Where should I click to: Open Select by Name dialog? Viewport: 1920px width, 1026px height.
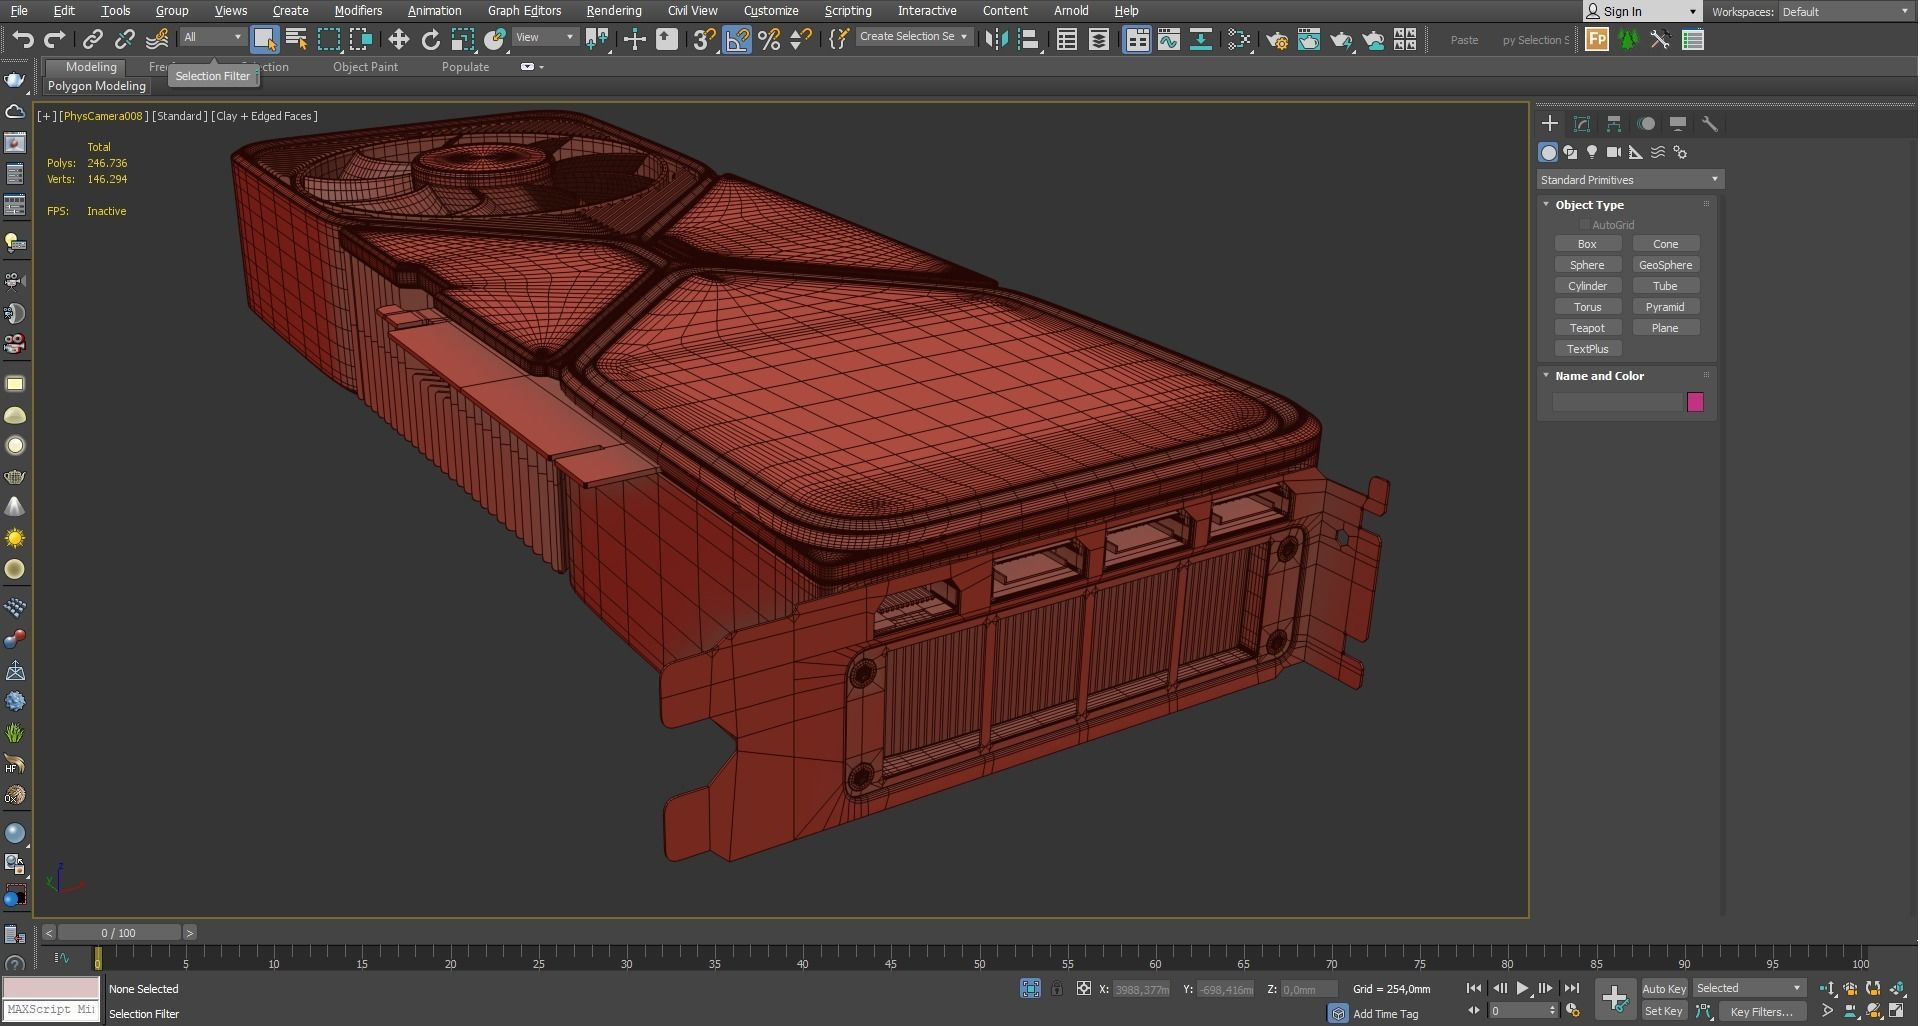point(297,39)
